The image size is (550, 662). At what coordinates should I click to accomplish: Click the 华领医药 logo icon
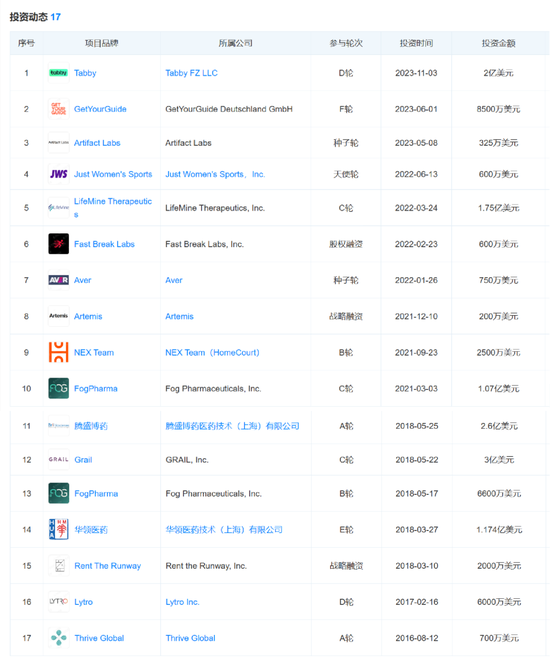(59, 529)
